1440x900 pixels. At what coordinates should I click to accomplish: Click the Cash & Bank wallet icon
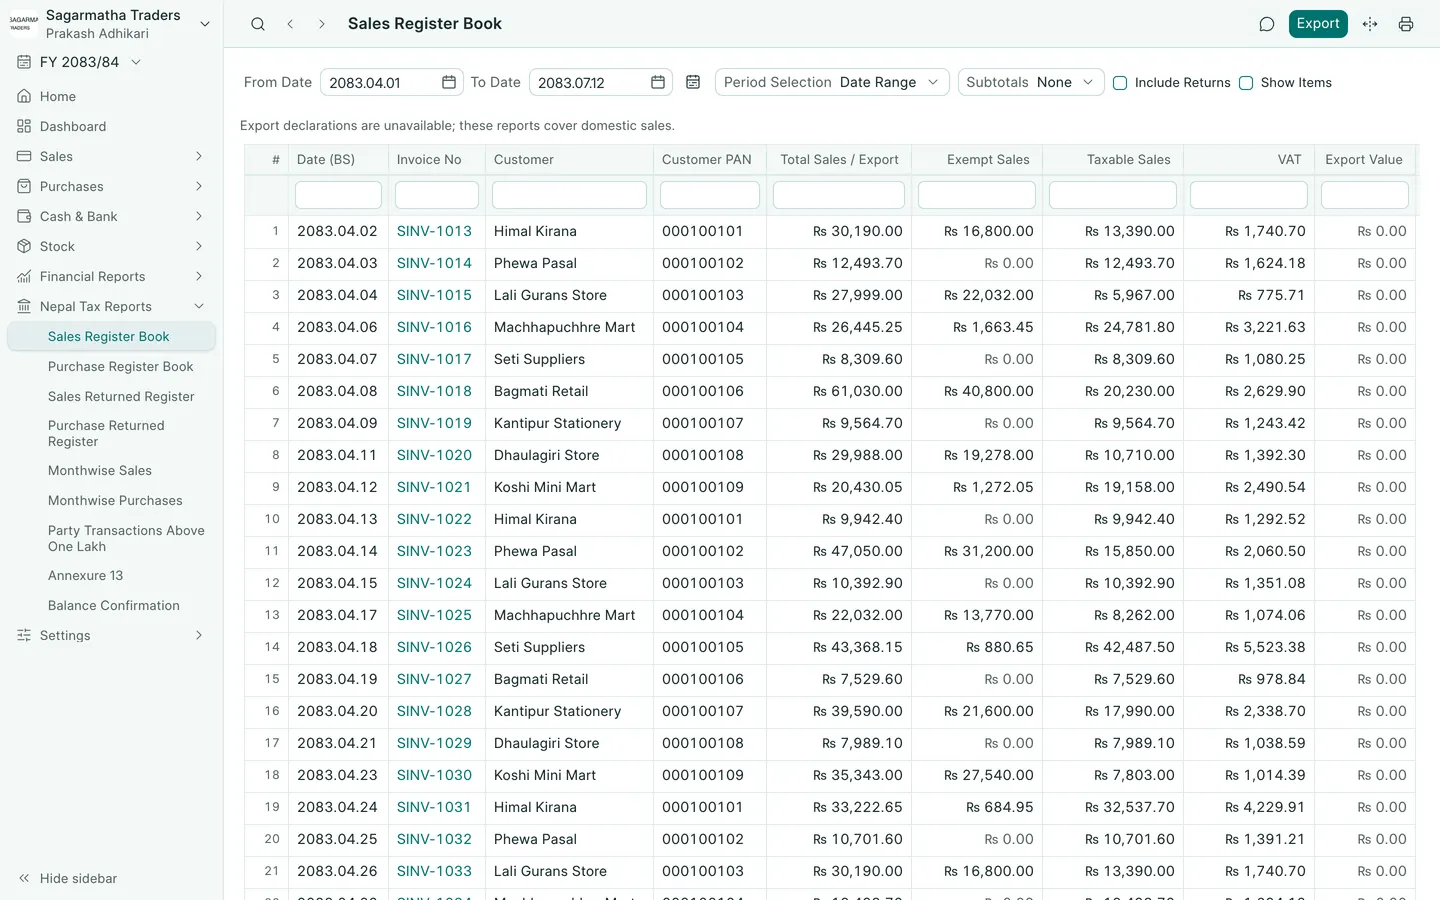point(24,216)
